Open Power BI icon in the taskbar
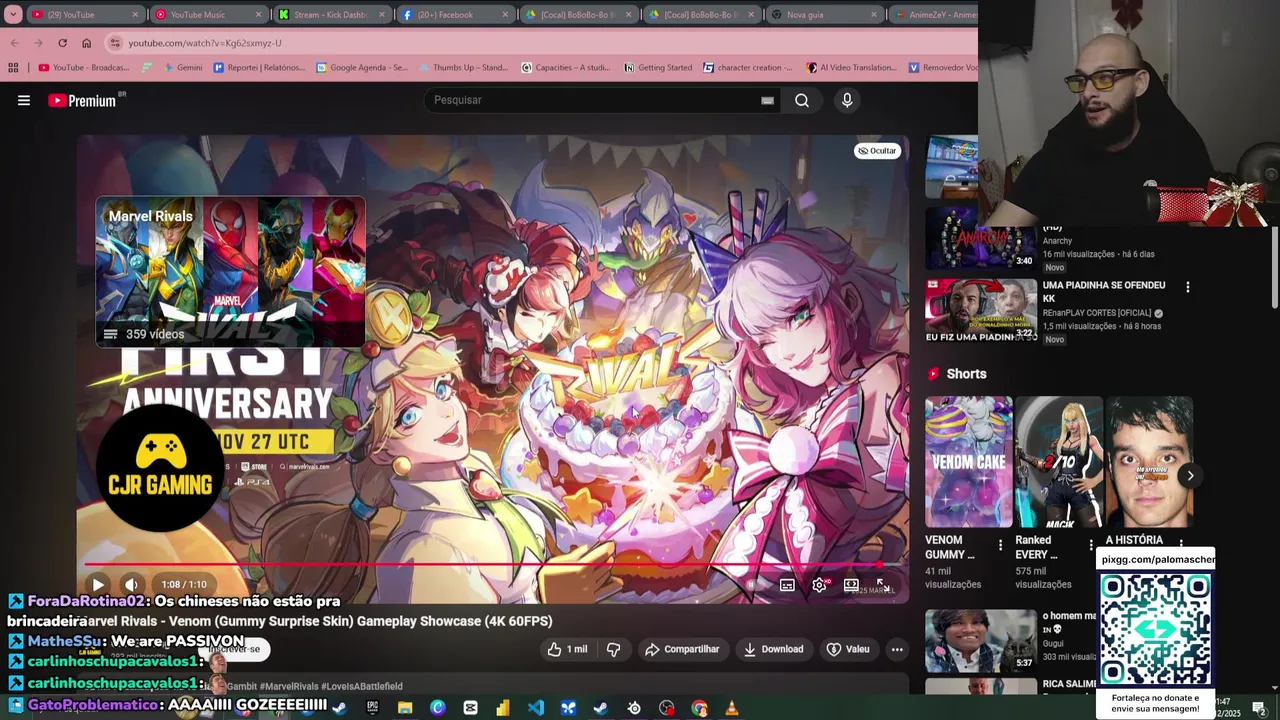Screen dimensions: 1280x720 [x=503, y=708]
